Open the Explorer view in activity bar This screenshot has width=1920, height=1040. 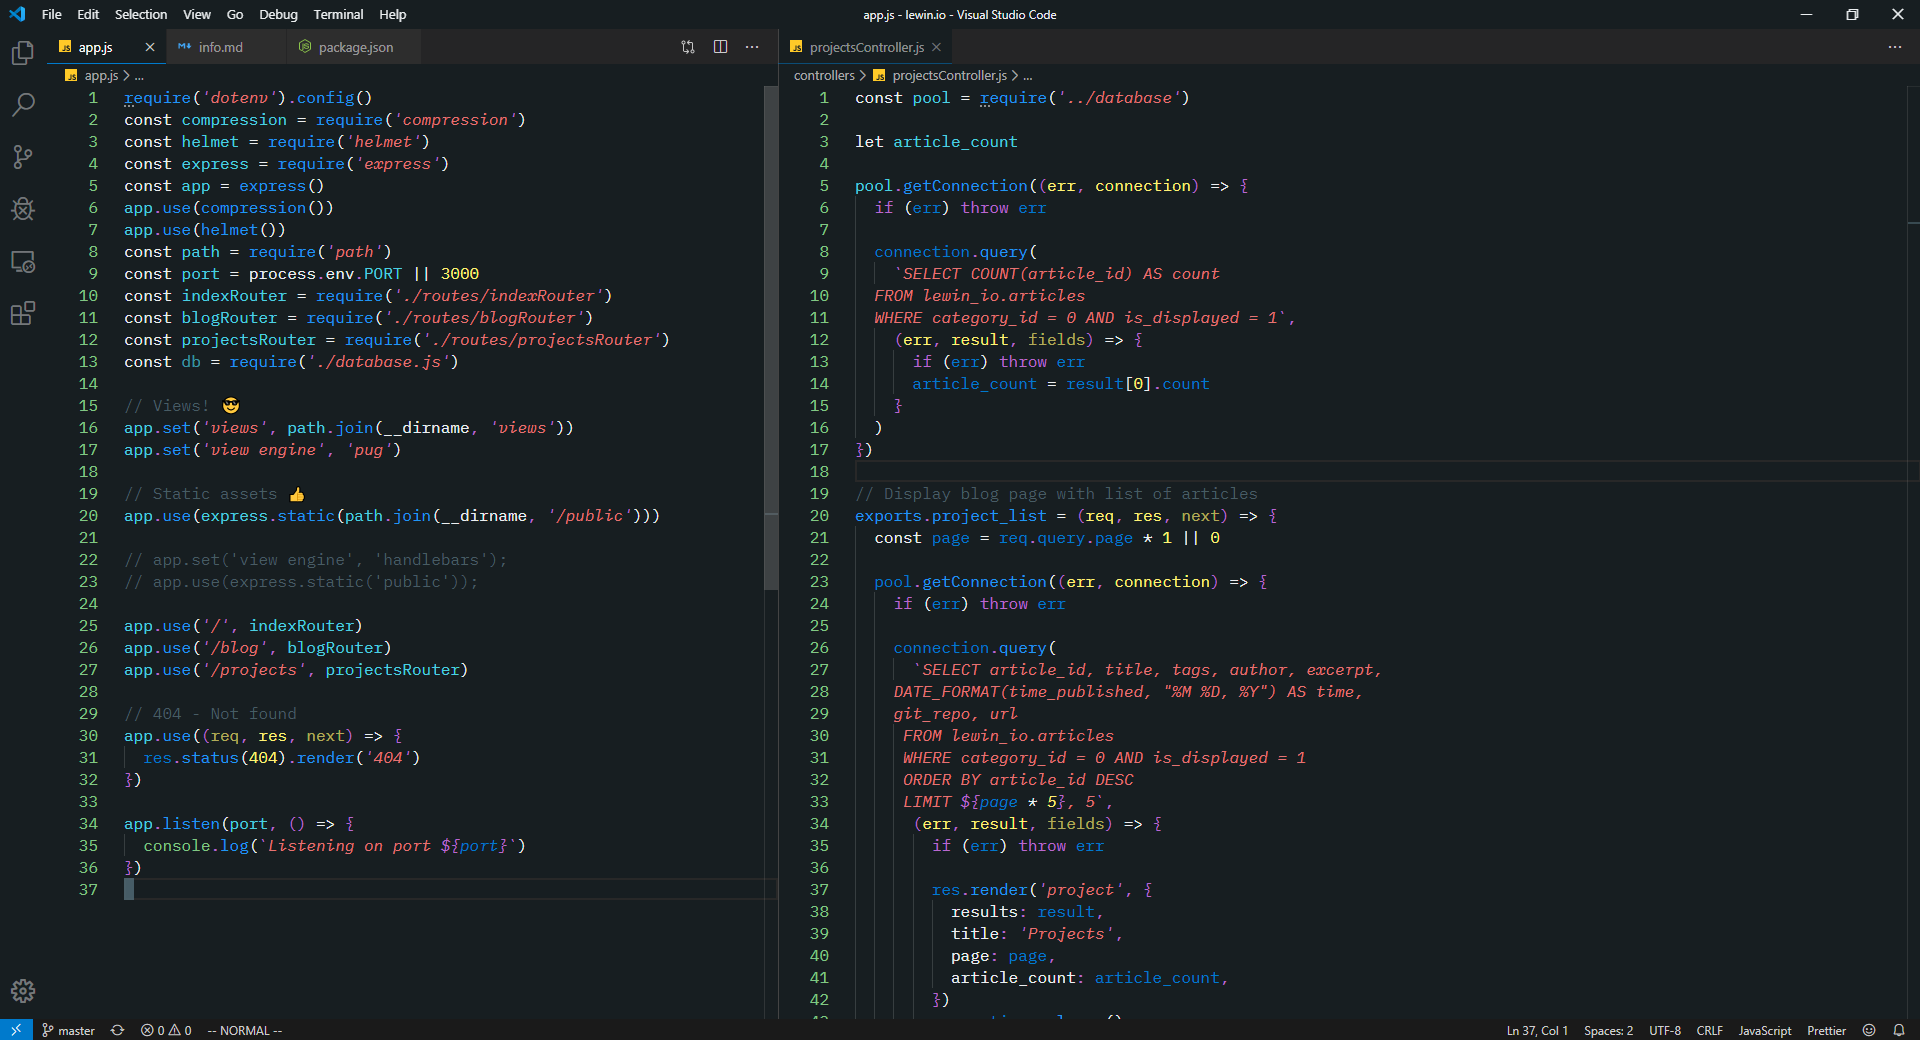[x=22, y=53]
